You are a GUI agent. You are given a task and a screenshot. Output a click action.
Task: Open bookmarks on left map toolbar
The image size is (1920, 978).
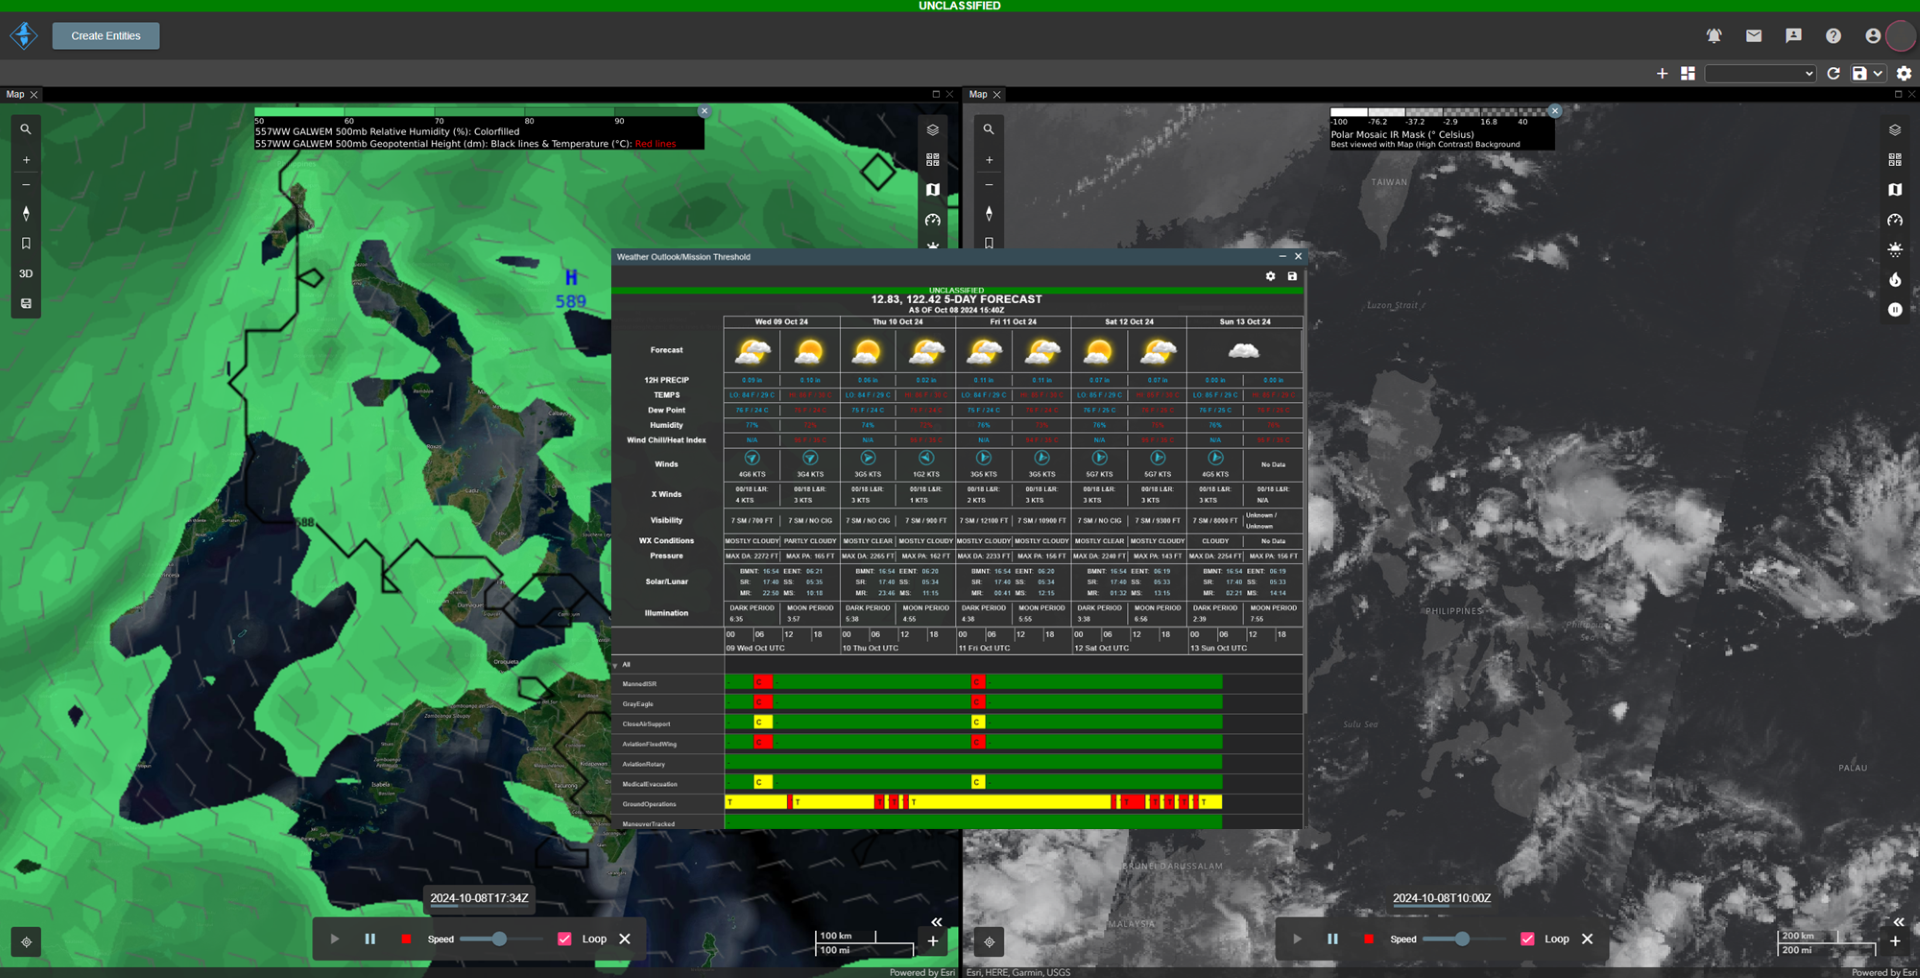[x=26, y=244]
